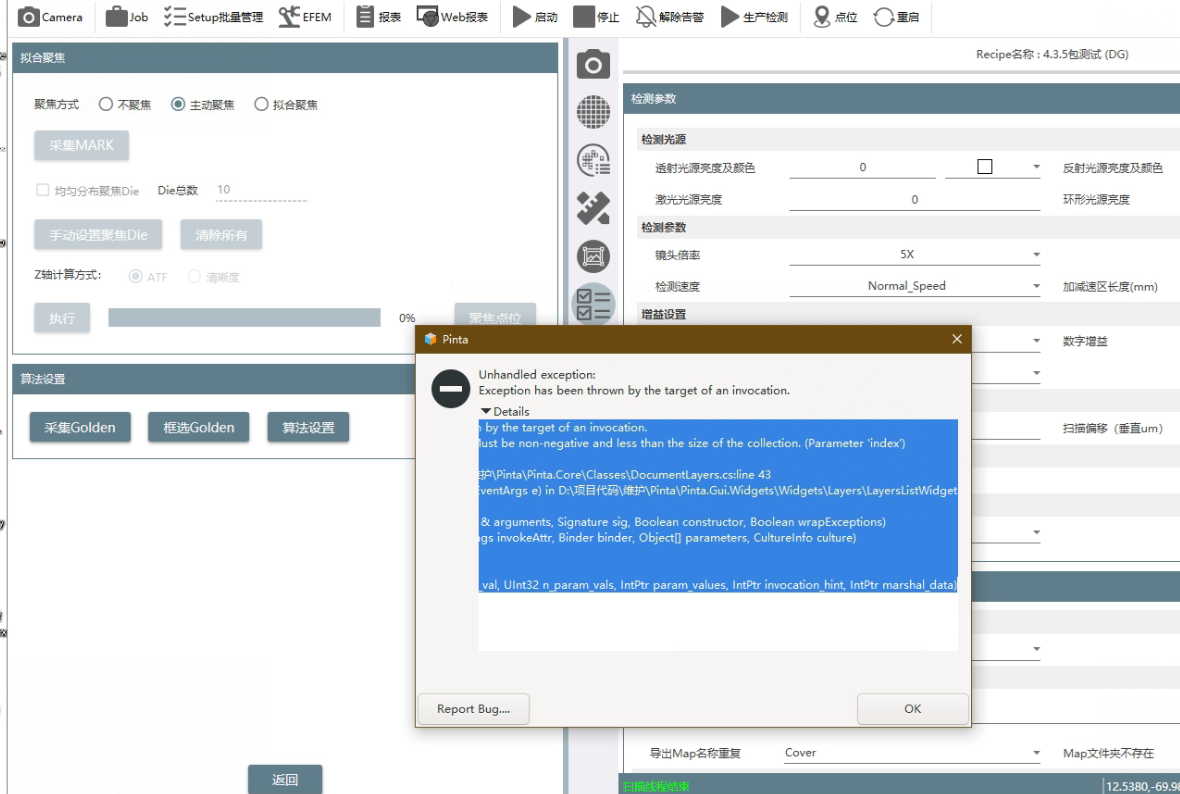Click the Report Bug button

[x=473, y=709]
